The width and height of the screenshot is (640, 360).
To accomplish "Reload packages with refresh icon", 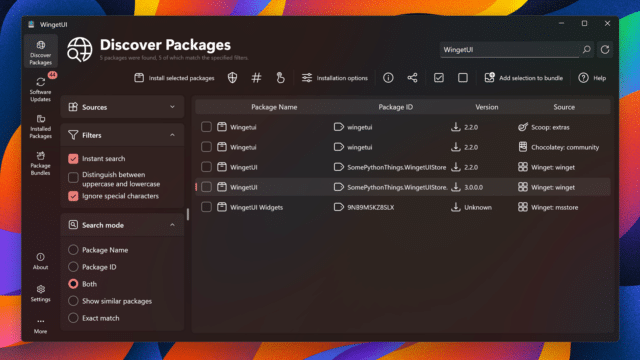I will pyautogui.click(x=605, y=50).
